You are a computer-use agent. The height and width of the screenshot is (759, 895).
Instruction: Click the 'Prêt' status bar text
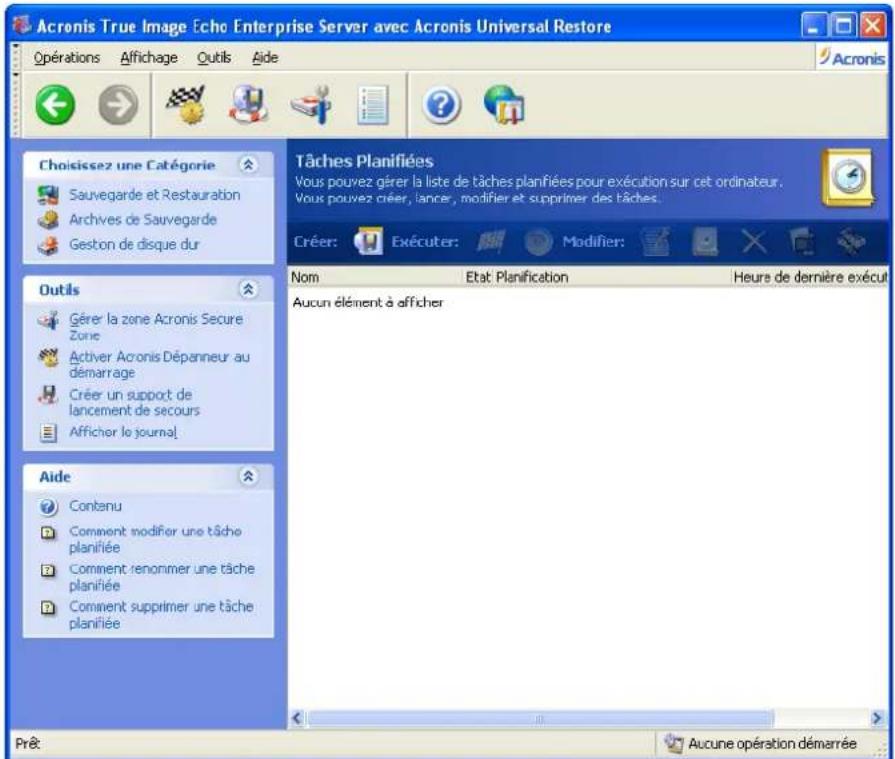tap(27, 744)
